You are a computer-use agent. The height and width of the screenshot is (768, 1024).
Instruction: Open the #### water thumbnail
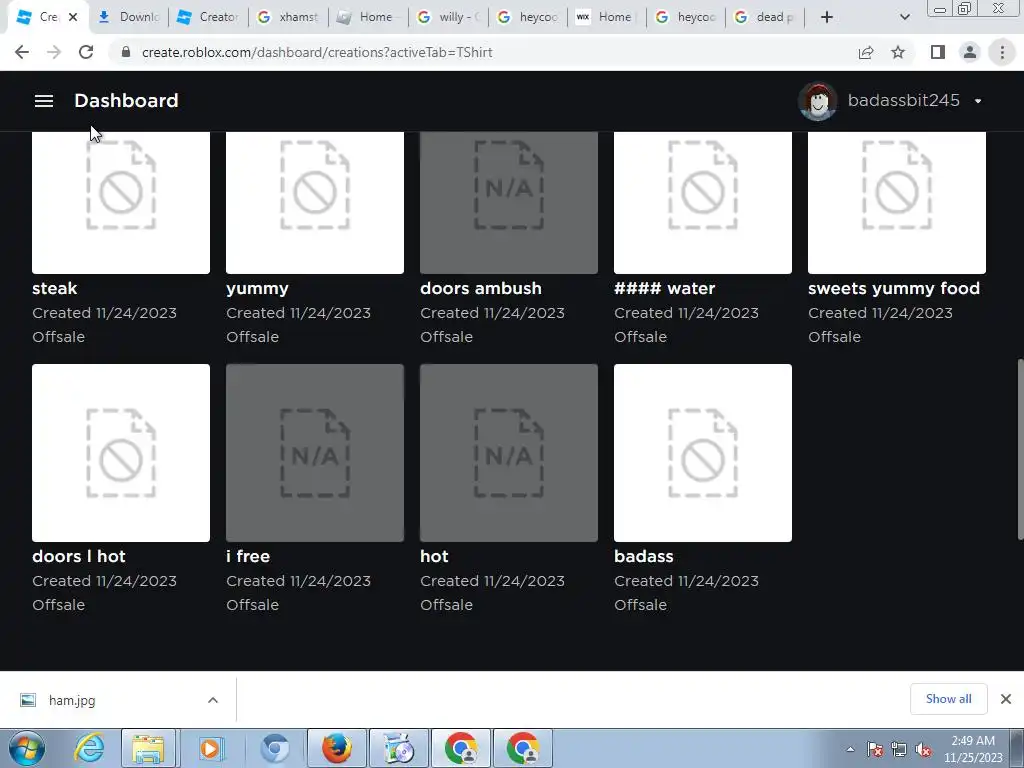tap(703, 202)
